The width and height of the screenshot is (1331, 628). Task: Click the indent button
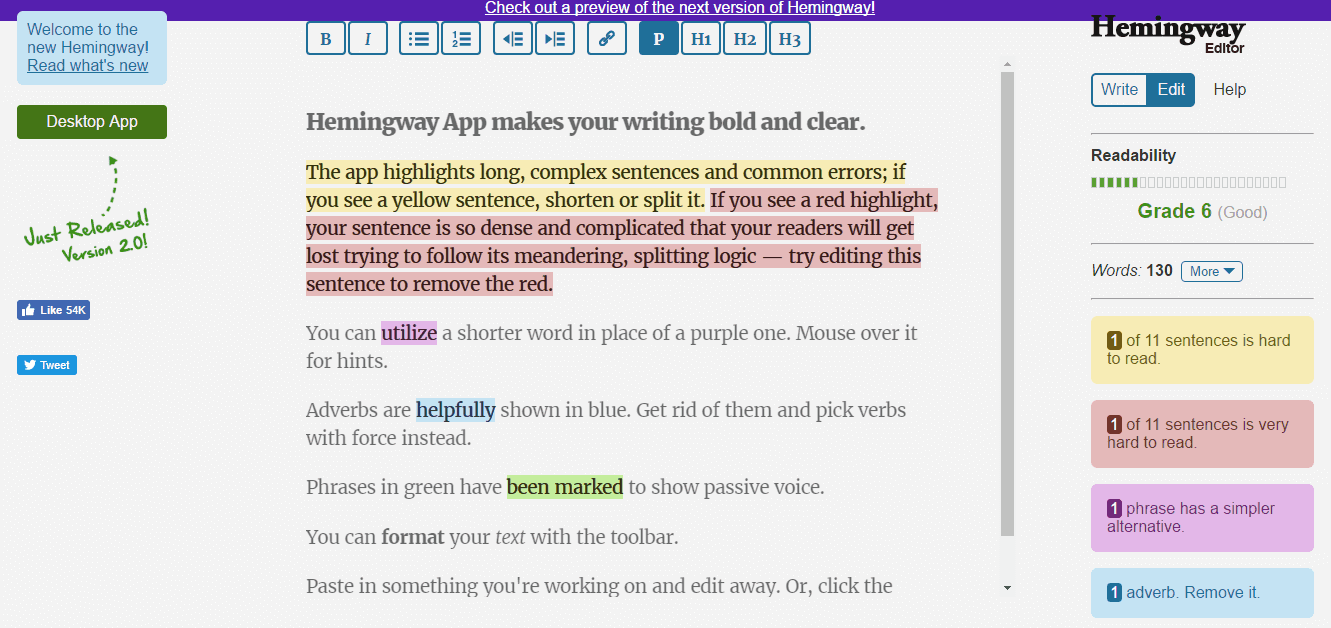click(x=555, y=39)
